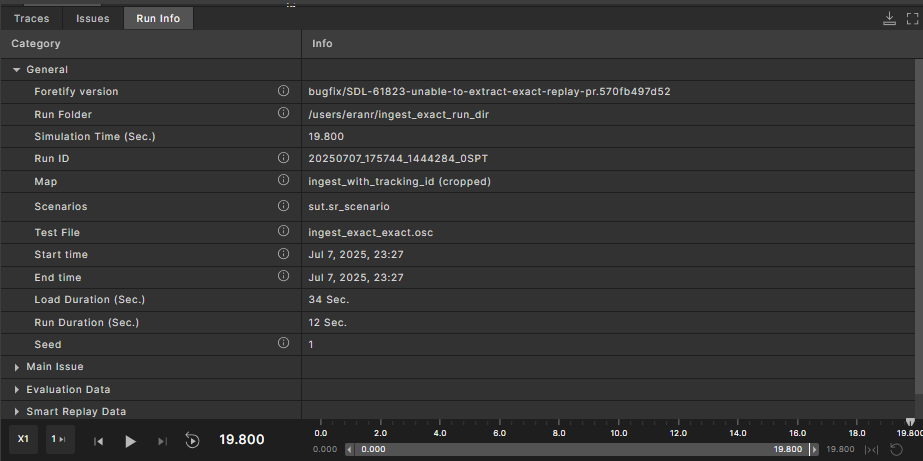Click info icon beside Test File
Viewport: 923px width, 461px height.
click(x=283, y=232)
